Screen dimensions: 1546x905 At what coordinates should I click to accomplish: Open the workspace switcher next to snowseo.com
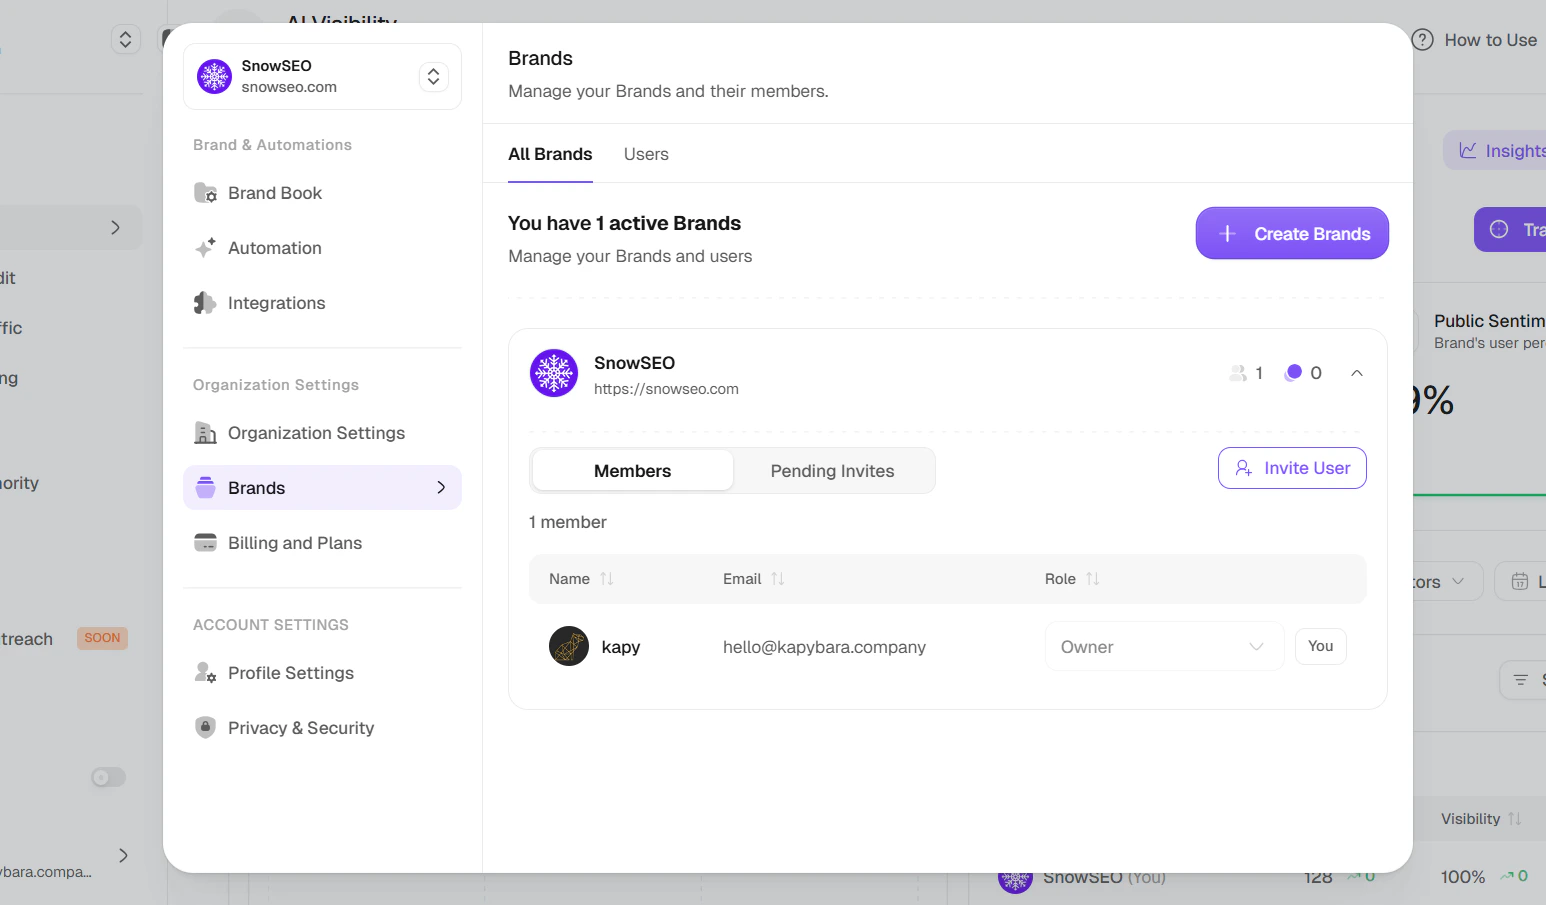pos(433,76)
